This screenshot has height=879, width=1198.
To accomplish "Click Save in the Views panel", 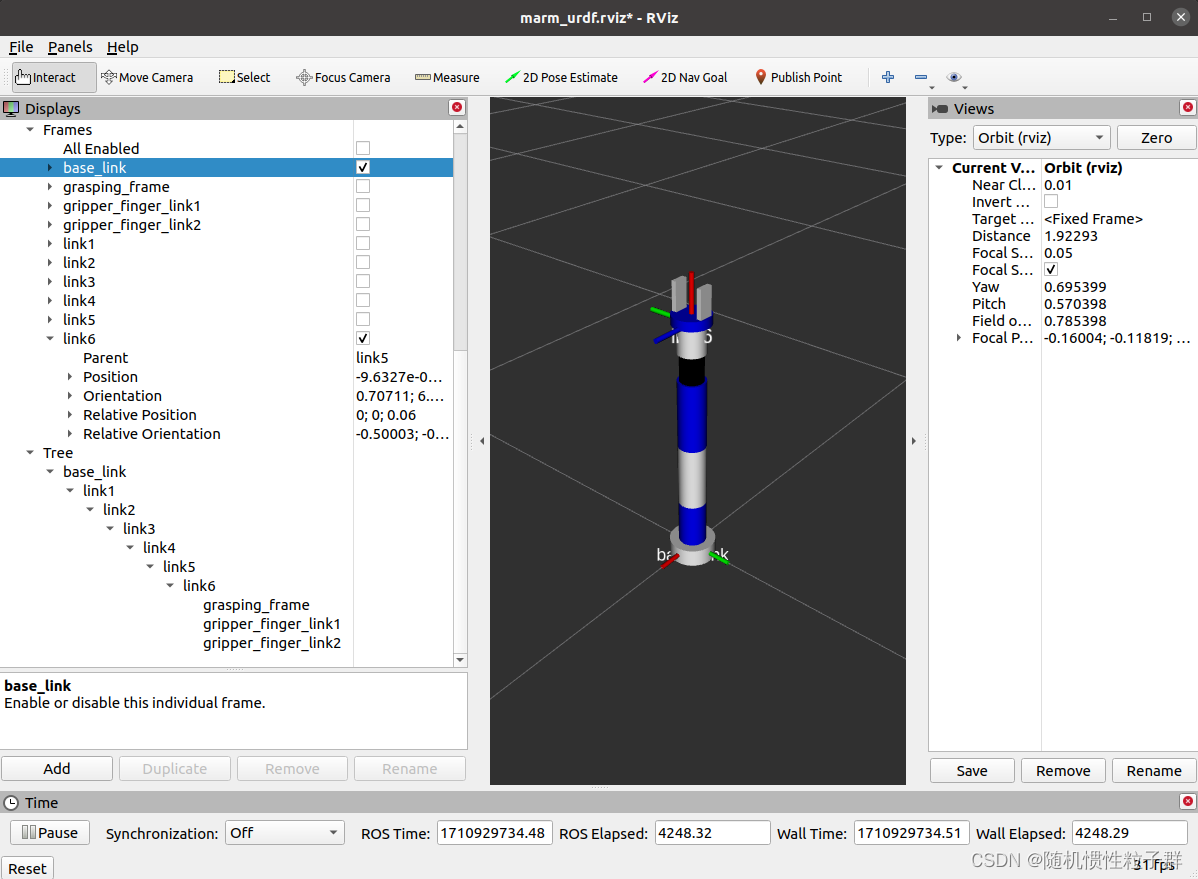I will point(972,770).
